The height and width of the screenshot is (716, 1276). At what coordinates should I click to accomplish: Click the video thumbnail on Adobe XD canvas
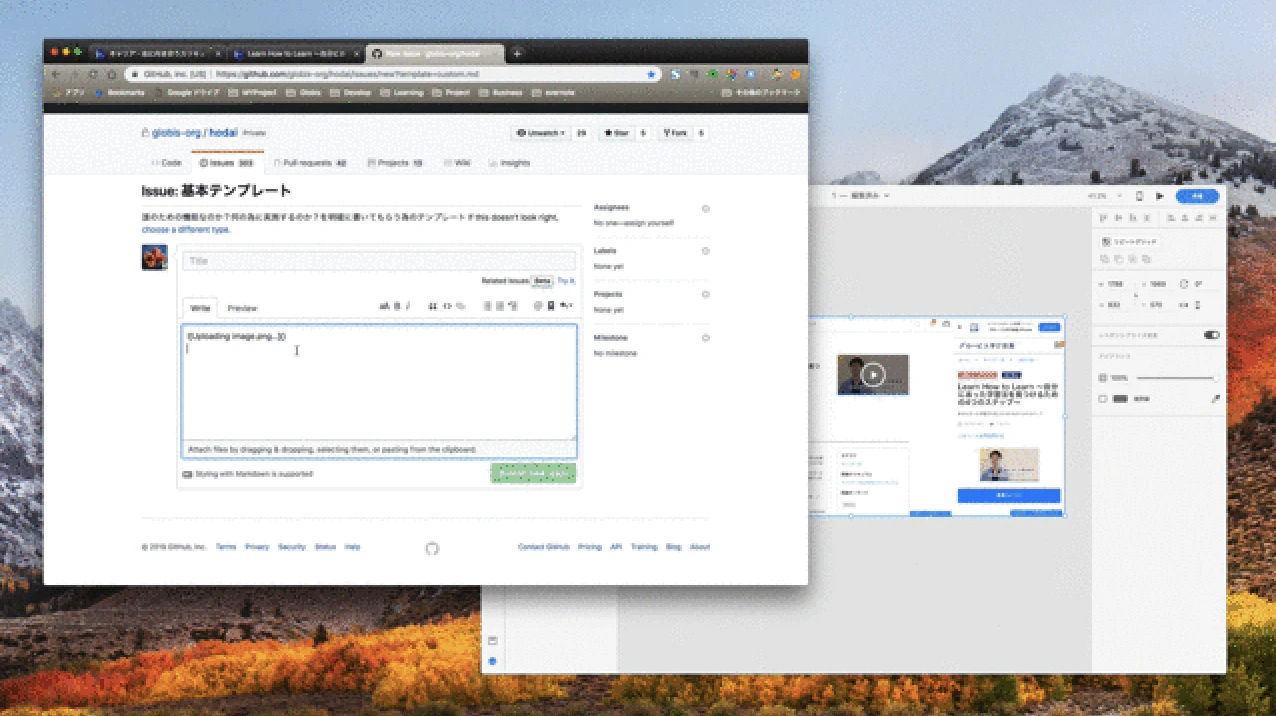873,375
